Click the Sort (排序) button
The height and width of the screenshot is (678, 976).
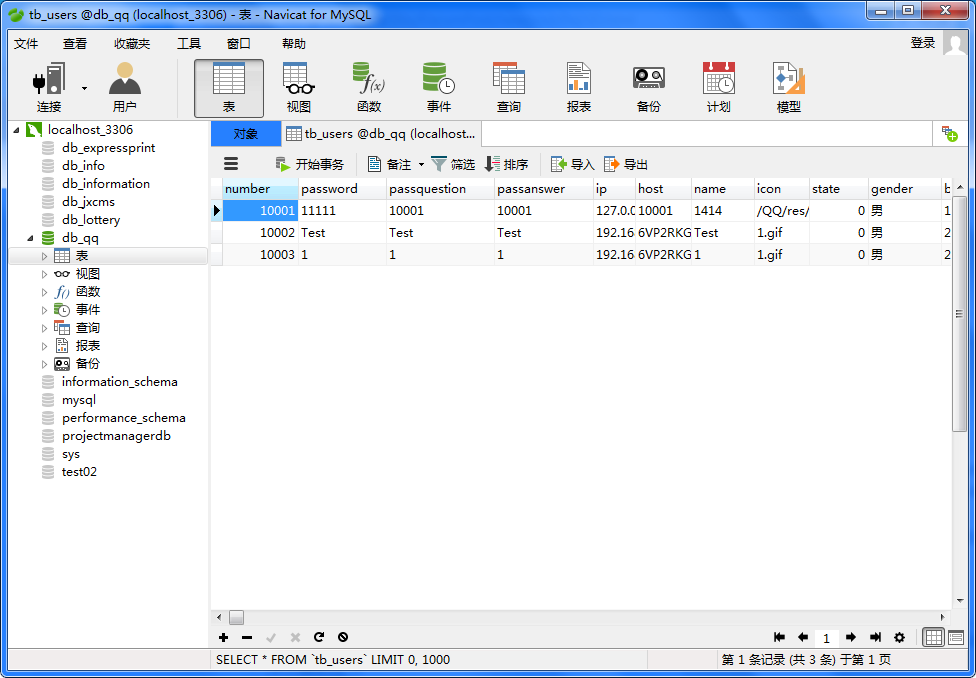(507, 164)
